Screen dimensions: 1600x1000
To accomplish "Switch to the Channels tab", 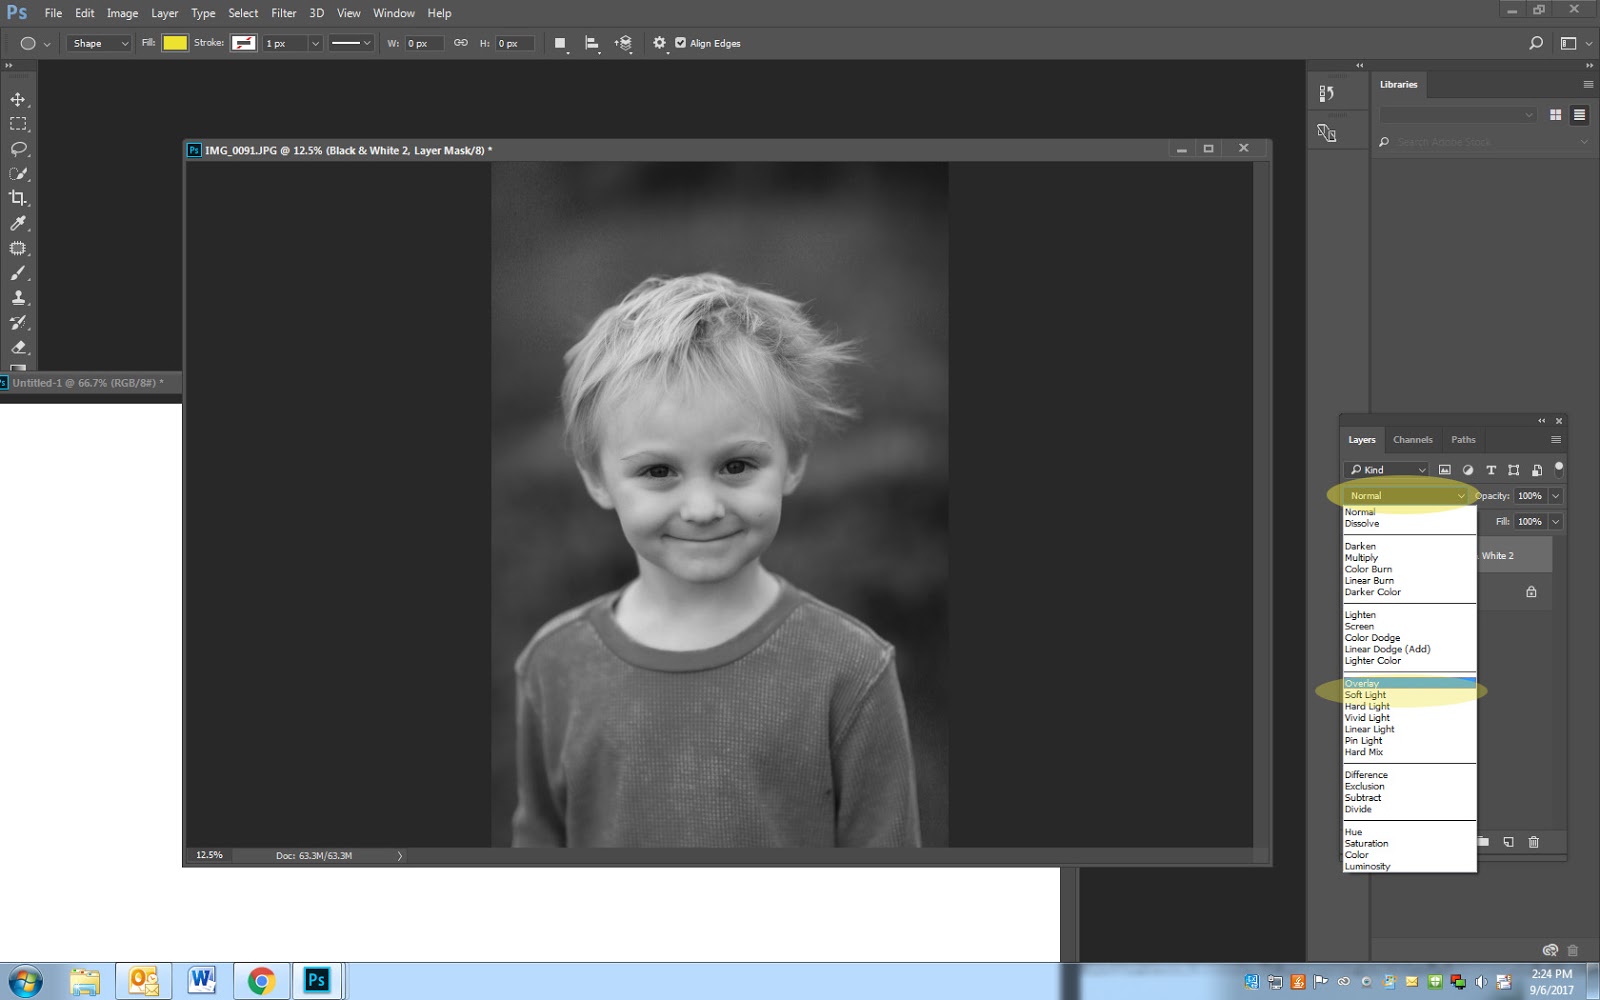I will [x=1412, y=439].
